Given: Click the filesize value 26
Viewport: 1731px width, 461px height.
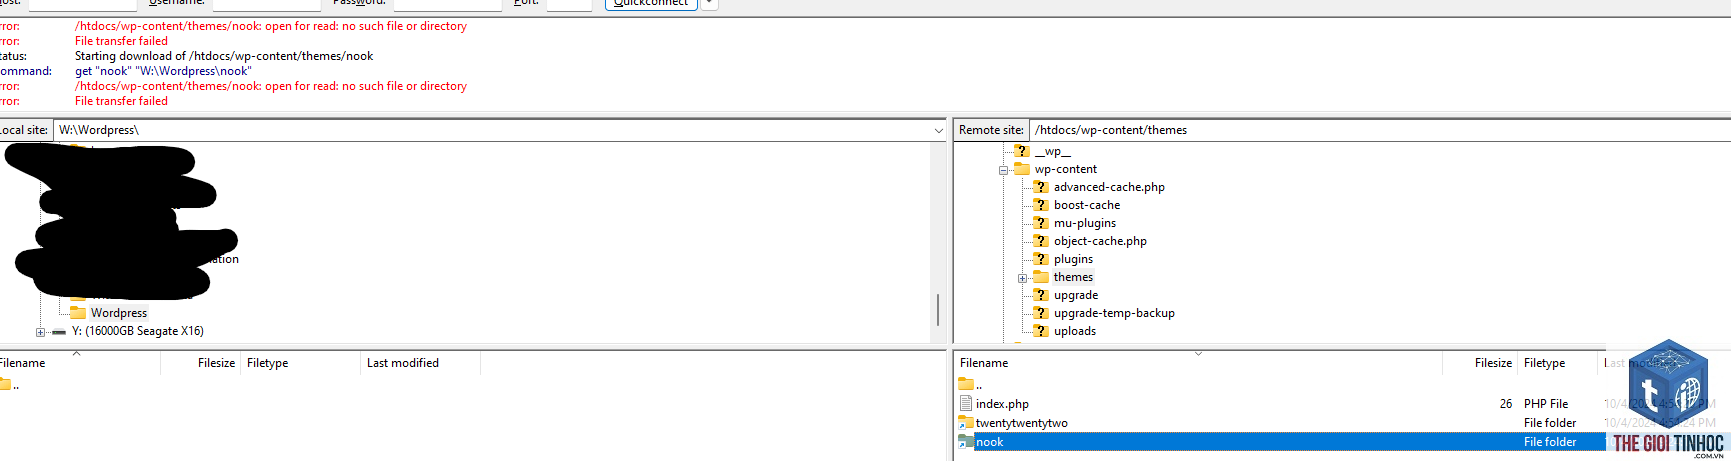Looking at the screenshot, I should click(1506, 404).
